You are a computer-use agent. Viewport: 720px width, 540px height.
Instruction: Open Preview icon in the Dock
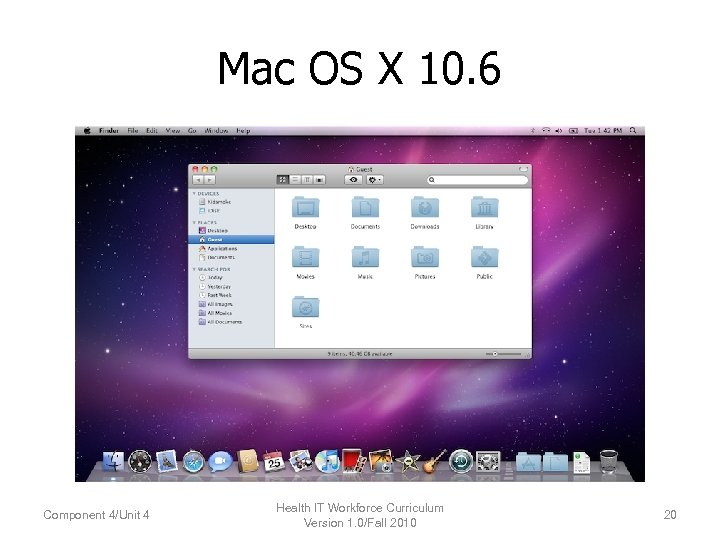tap(300, 461)
